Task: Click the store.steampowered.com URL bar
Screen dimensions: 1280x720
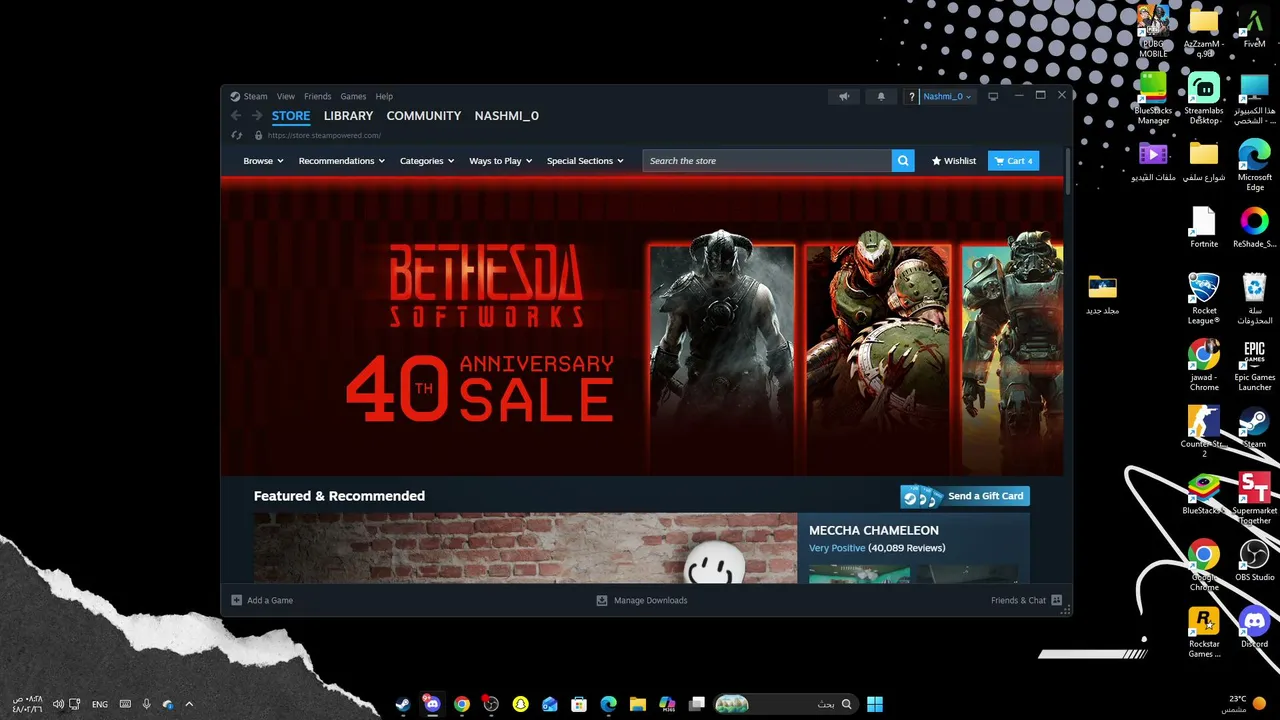Action: click(x=324, y=135)
